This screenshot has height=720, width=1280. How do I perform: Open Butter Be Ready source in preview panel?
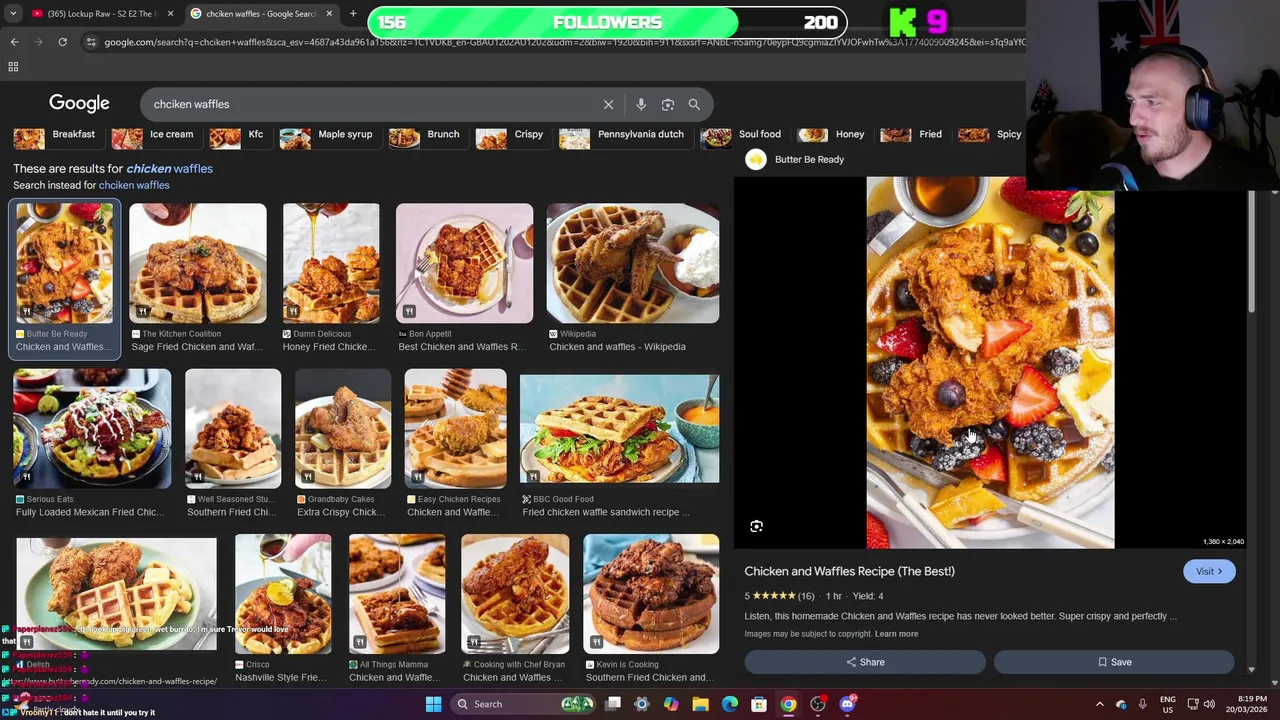tap(796, 159)
